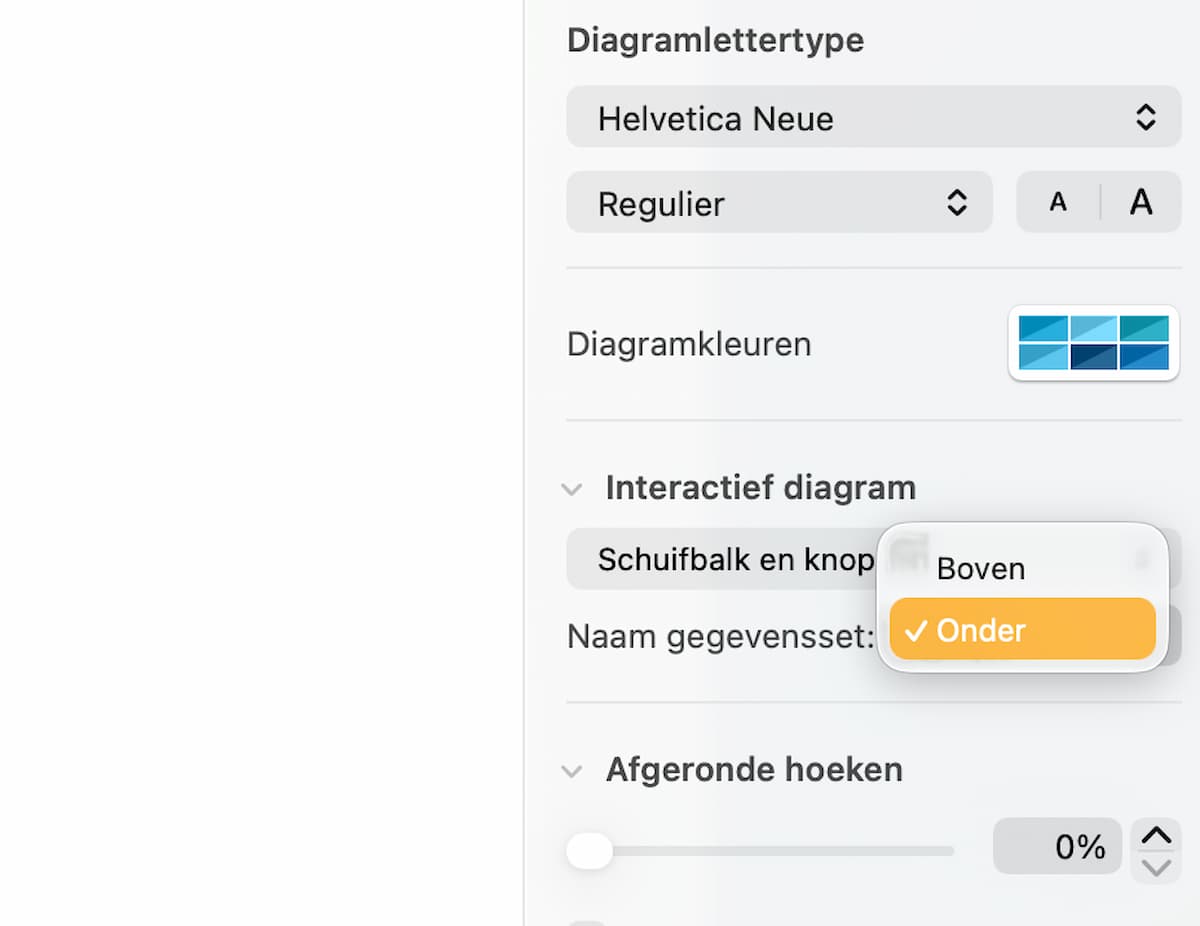Click the rounded corners slider thumb
Screen dimensions: 1200x926
pos(589,851)
